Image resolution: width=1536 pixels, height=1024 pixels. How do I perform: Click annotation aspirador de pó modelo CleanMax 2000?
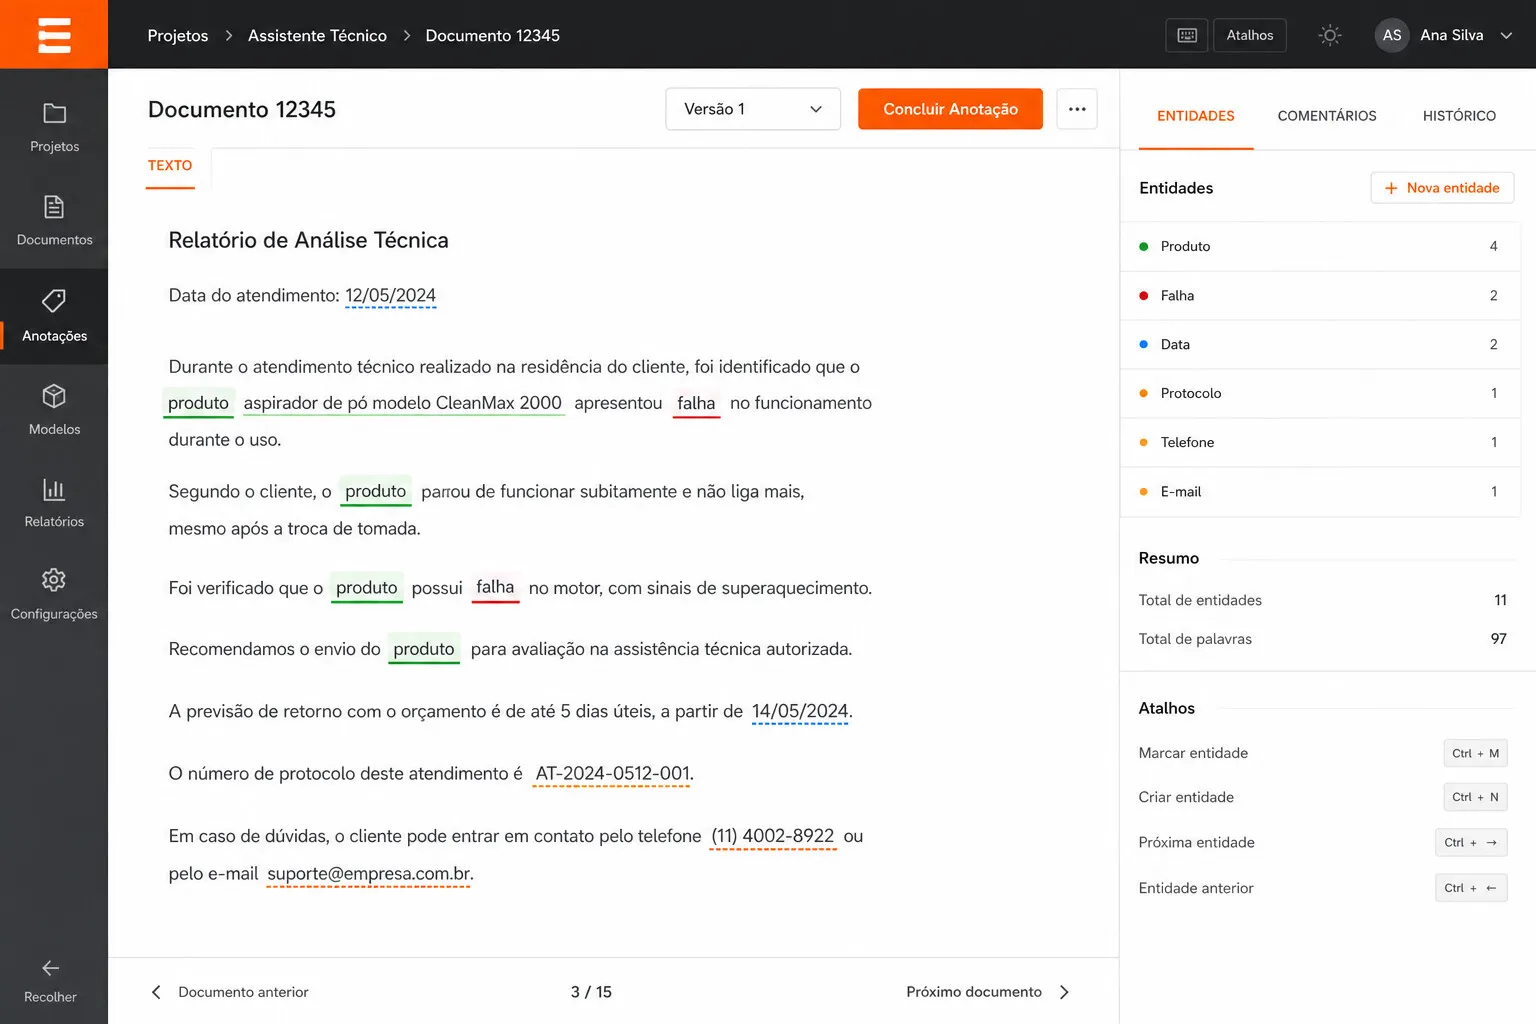402,403
